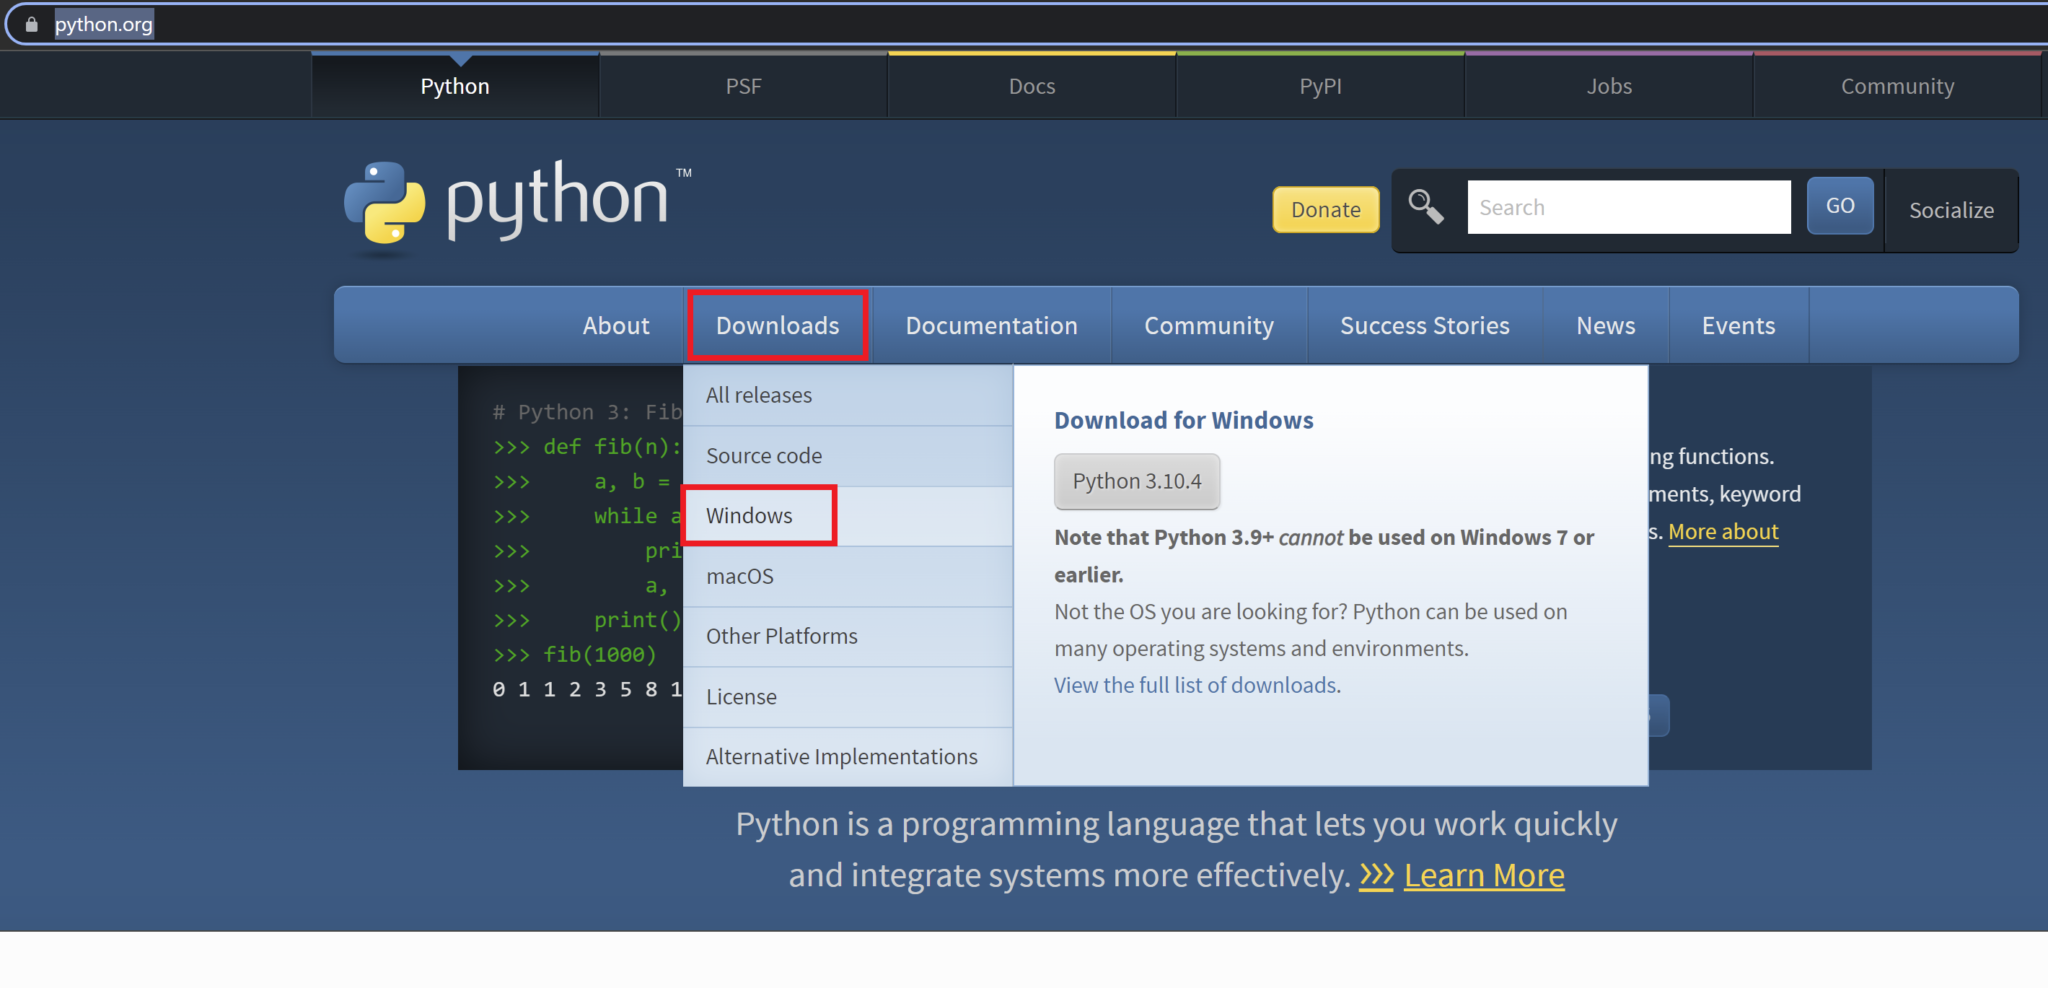
Task: Open the Jobs section
Action: pyautogui.click(x=1608, y=86)
